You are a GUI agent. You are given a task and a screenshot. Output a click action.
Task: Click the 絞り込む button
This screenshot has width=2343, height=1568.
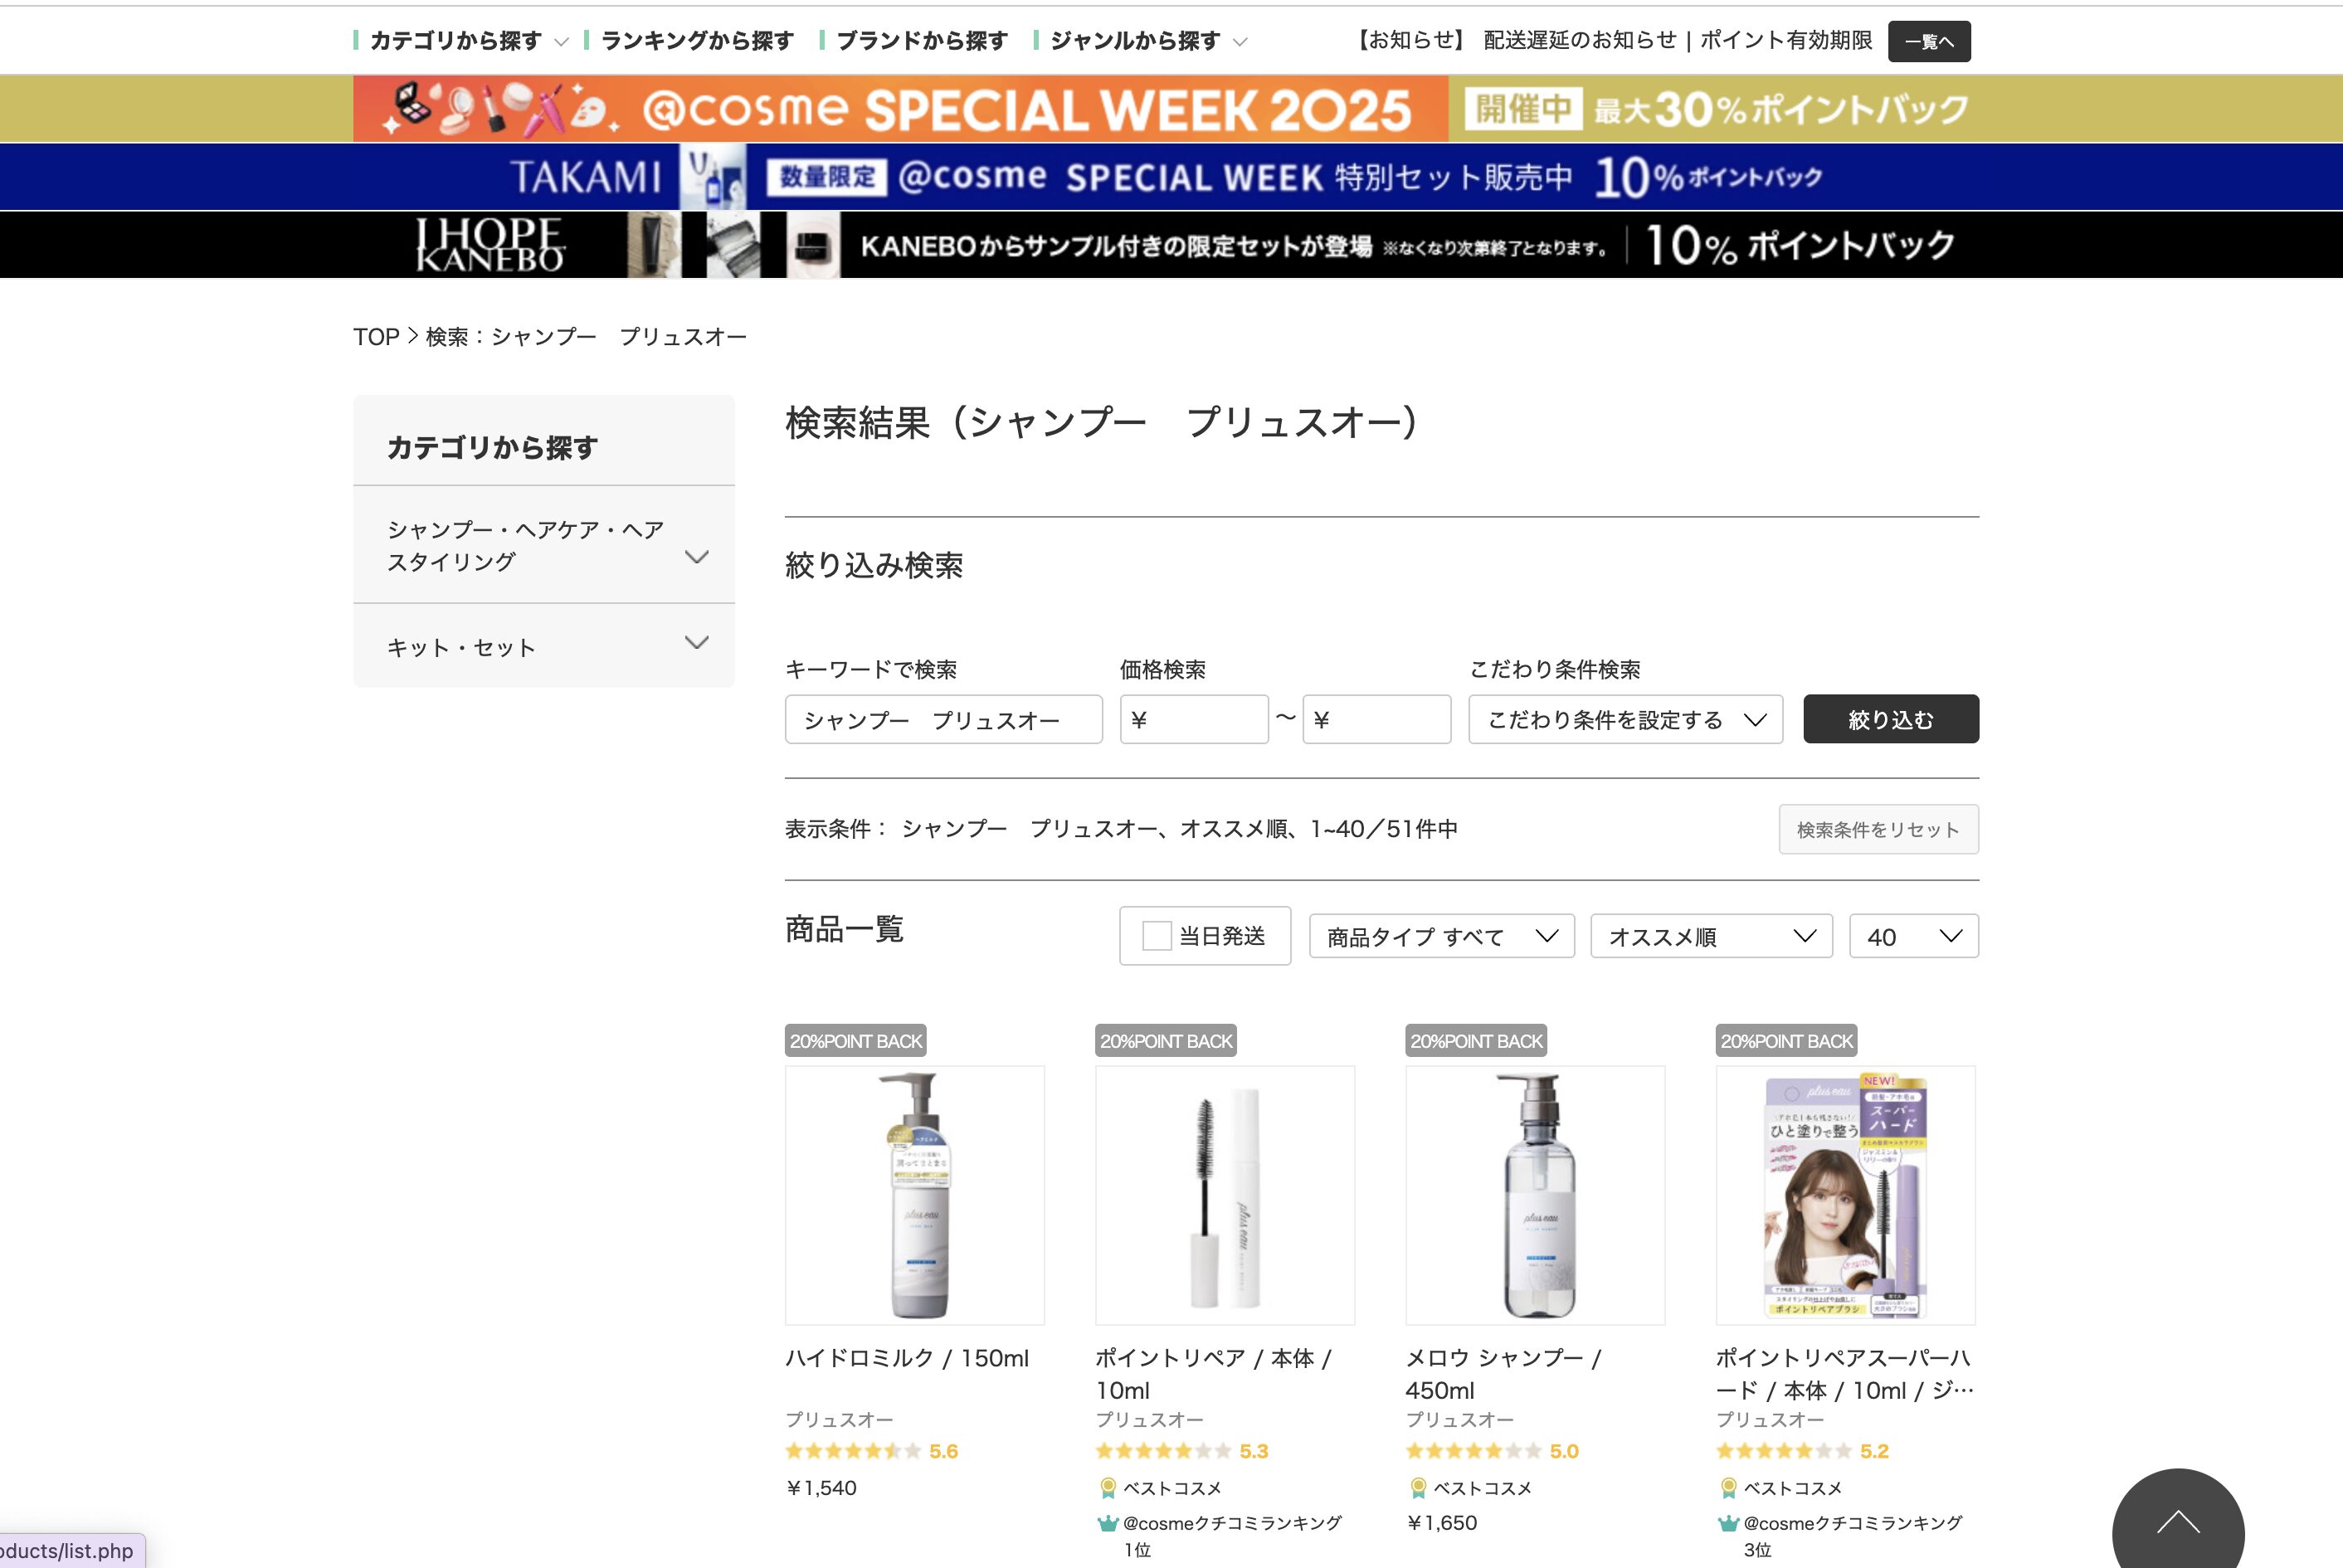1891,720
